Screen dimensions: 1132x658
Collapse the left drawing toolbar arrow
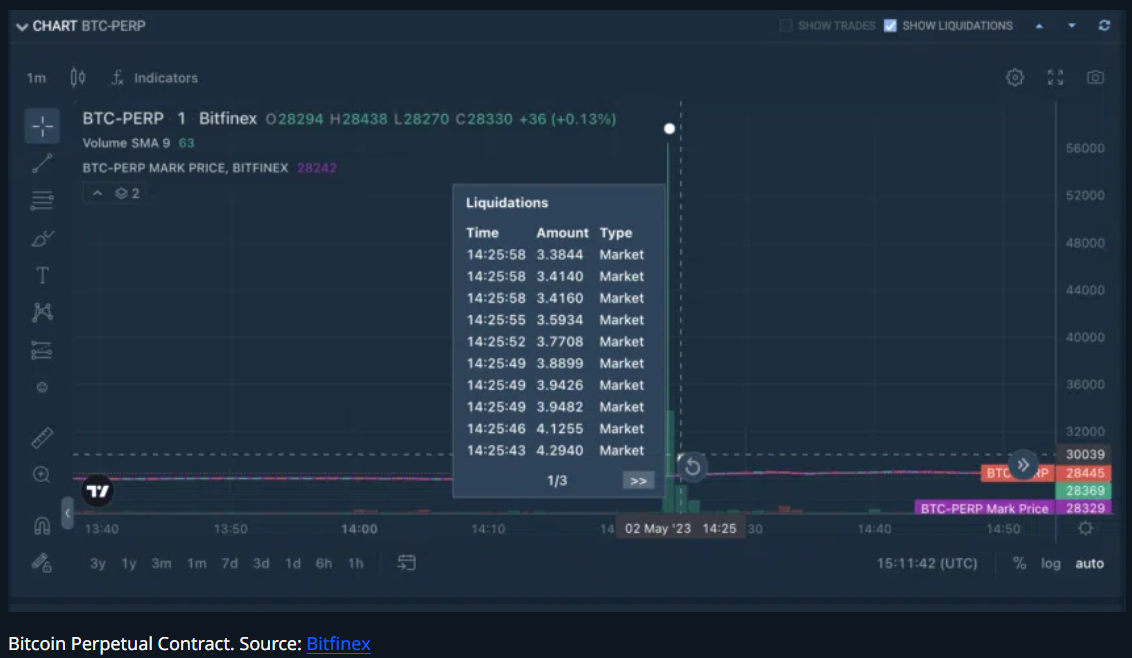click(67, 514)
